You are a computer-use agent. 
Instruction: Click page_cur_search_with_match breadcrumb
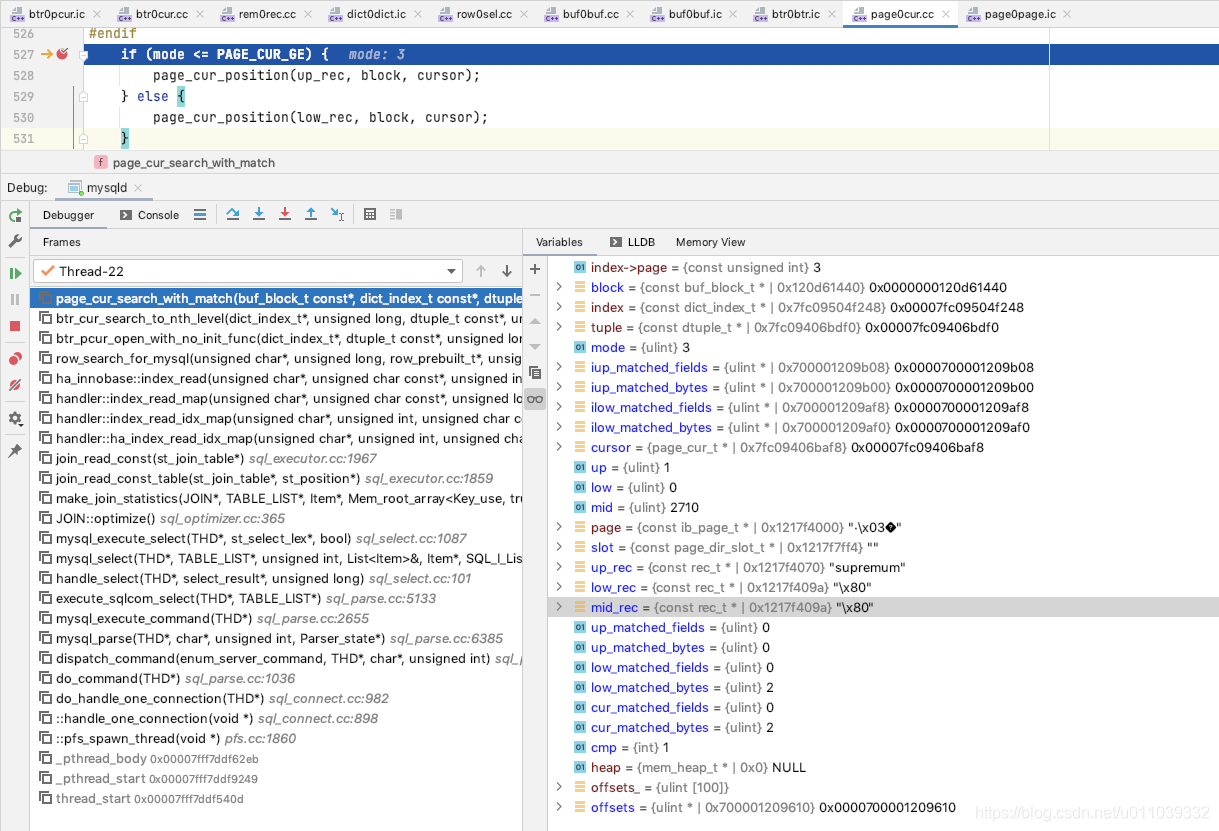[x=193, y=162]
